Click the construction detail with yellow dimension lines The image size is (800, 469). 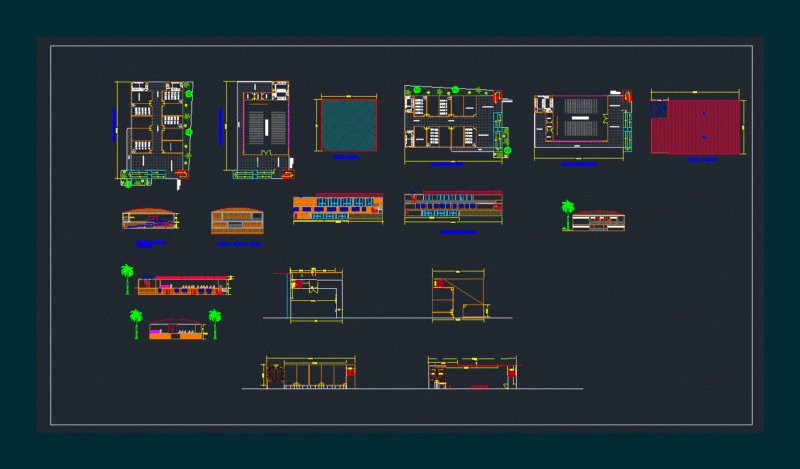click(315, 295)
